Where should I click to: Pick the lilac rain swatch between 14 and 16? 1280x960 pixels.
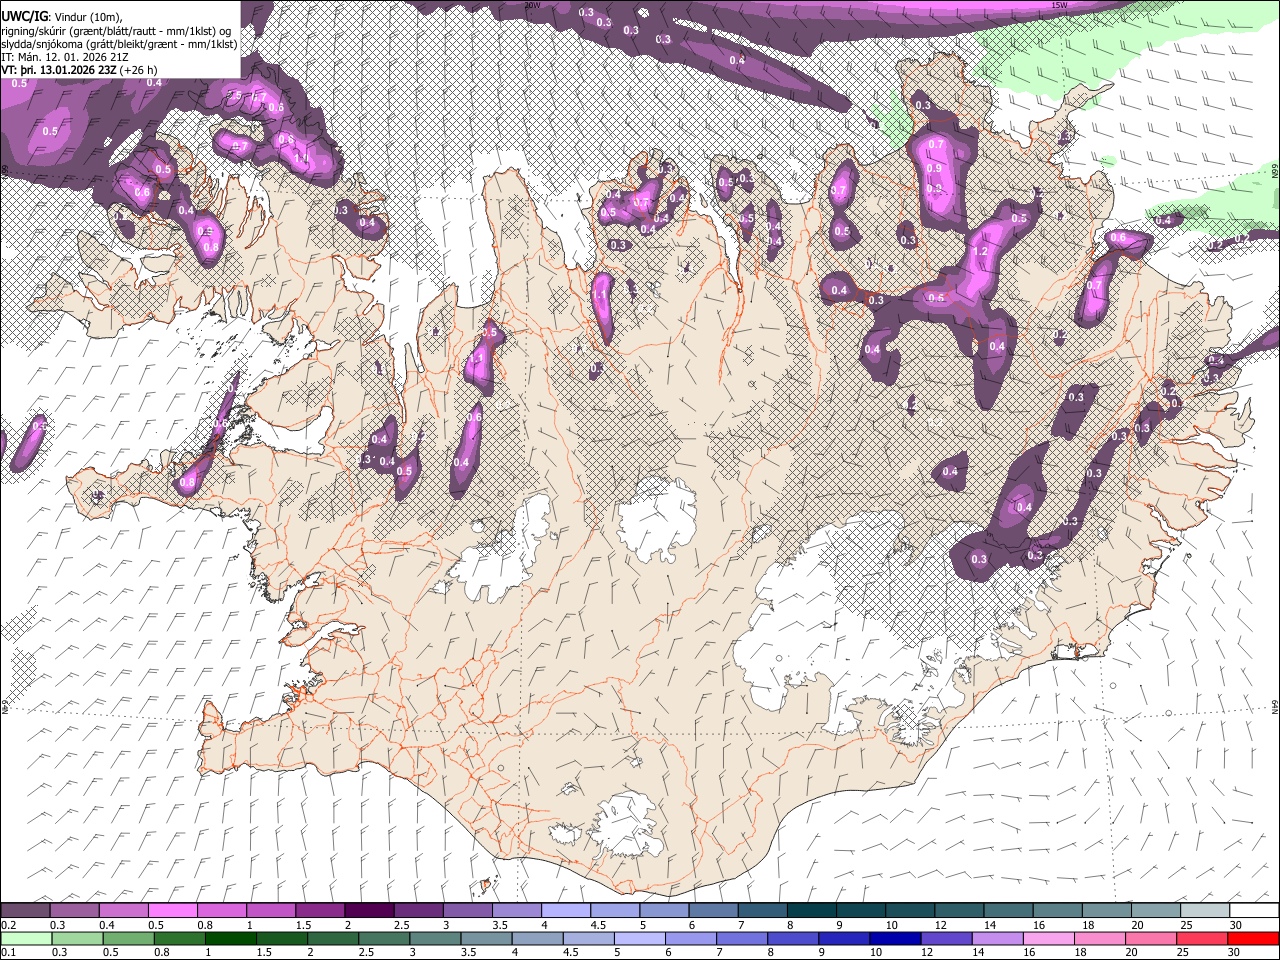click(x=997, y=938)
